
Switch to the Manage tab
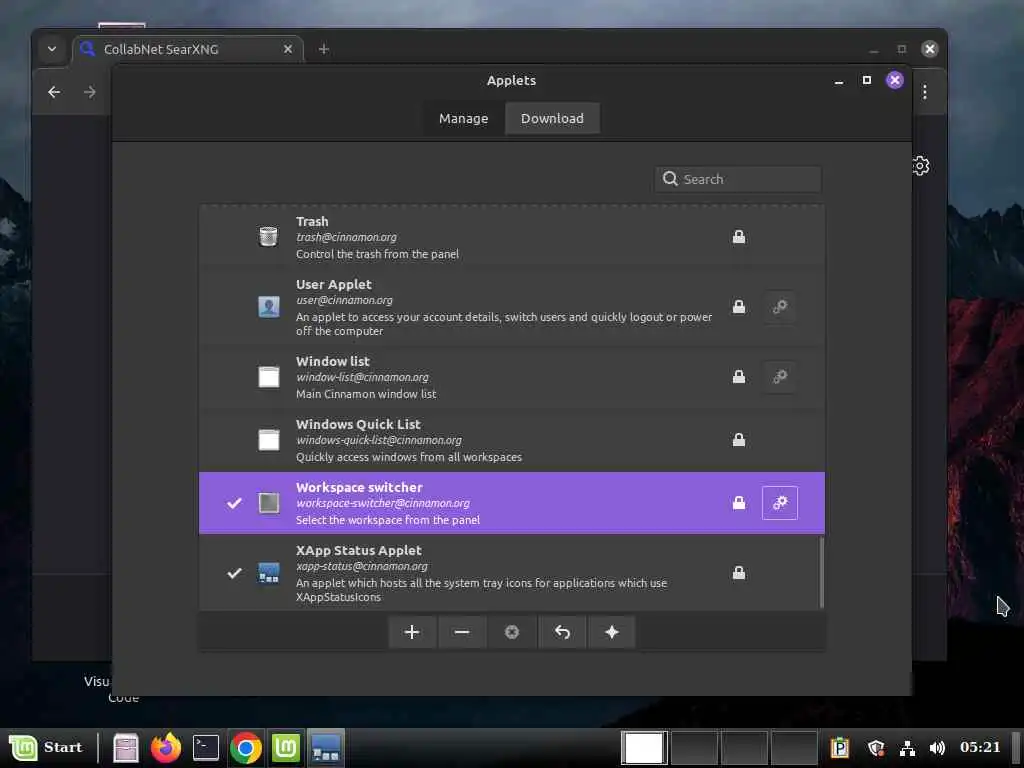464,118
